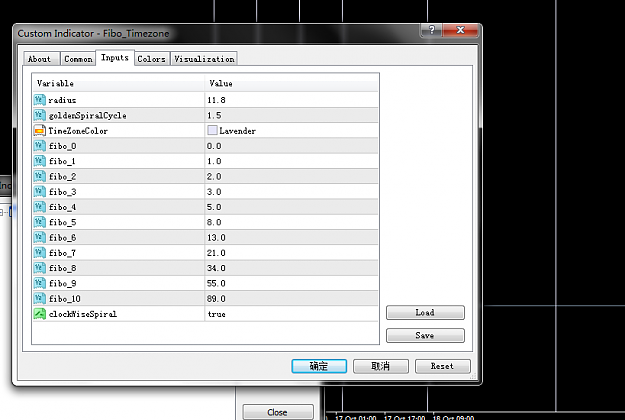Click the clockWiseSpiral boolean type icon
Screen dimensions: 625x420
(x=39, y=314)
